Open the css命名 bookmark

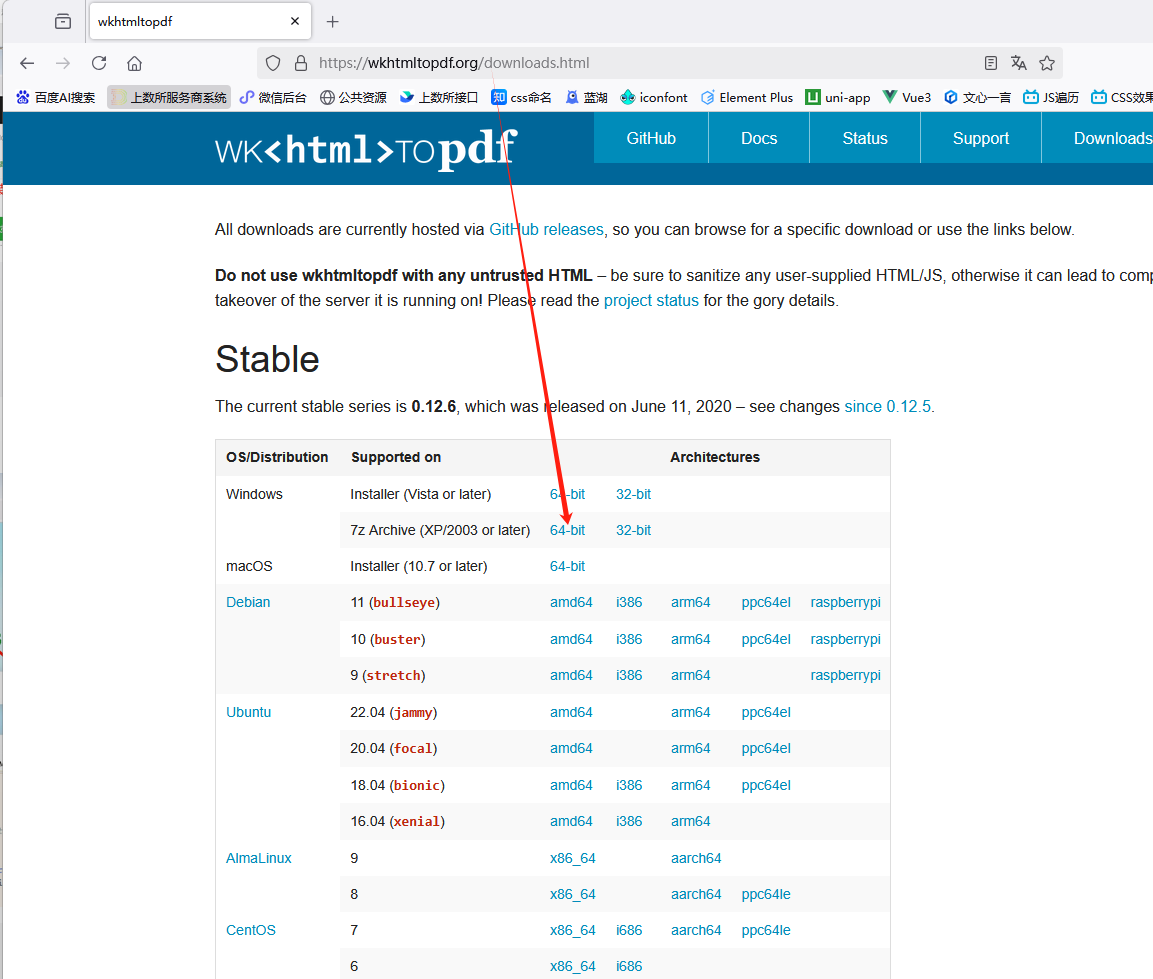521,97
